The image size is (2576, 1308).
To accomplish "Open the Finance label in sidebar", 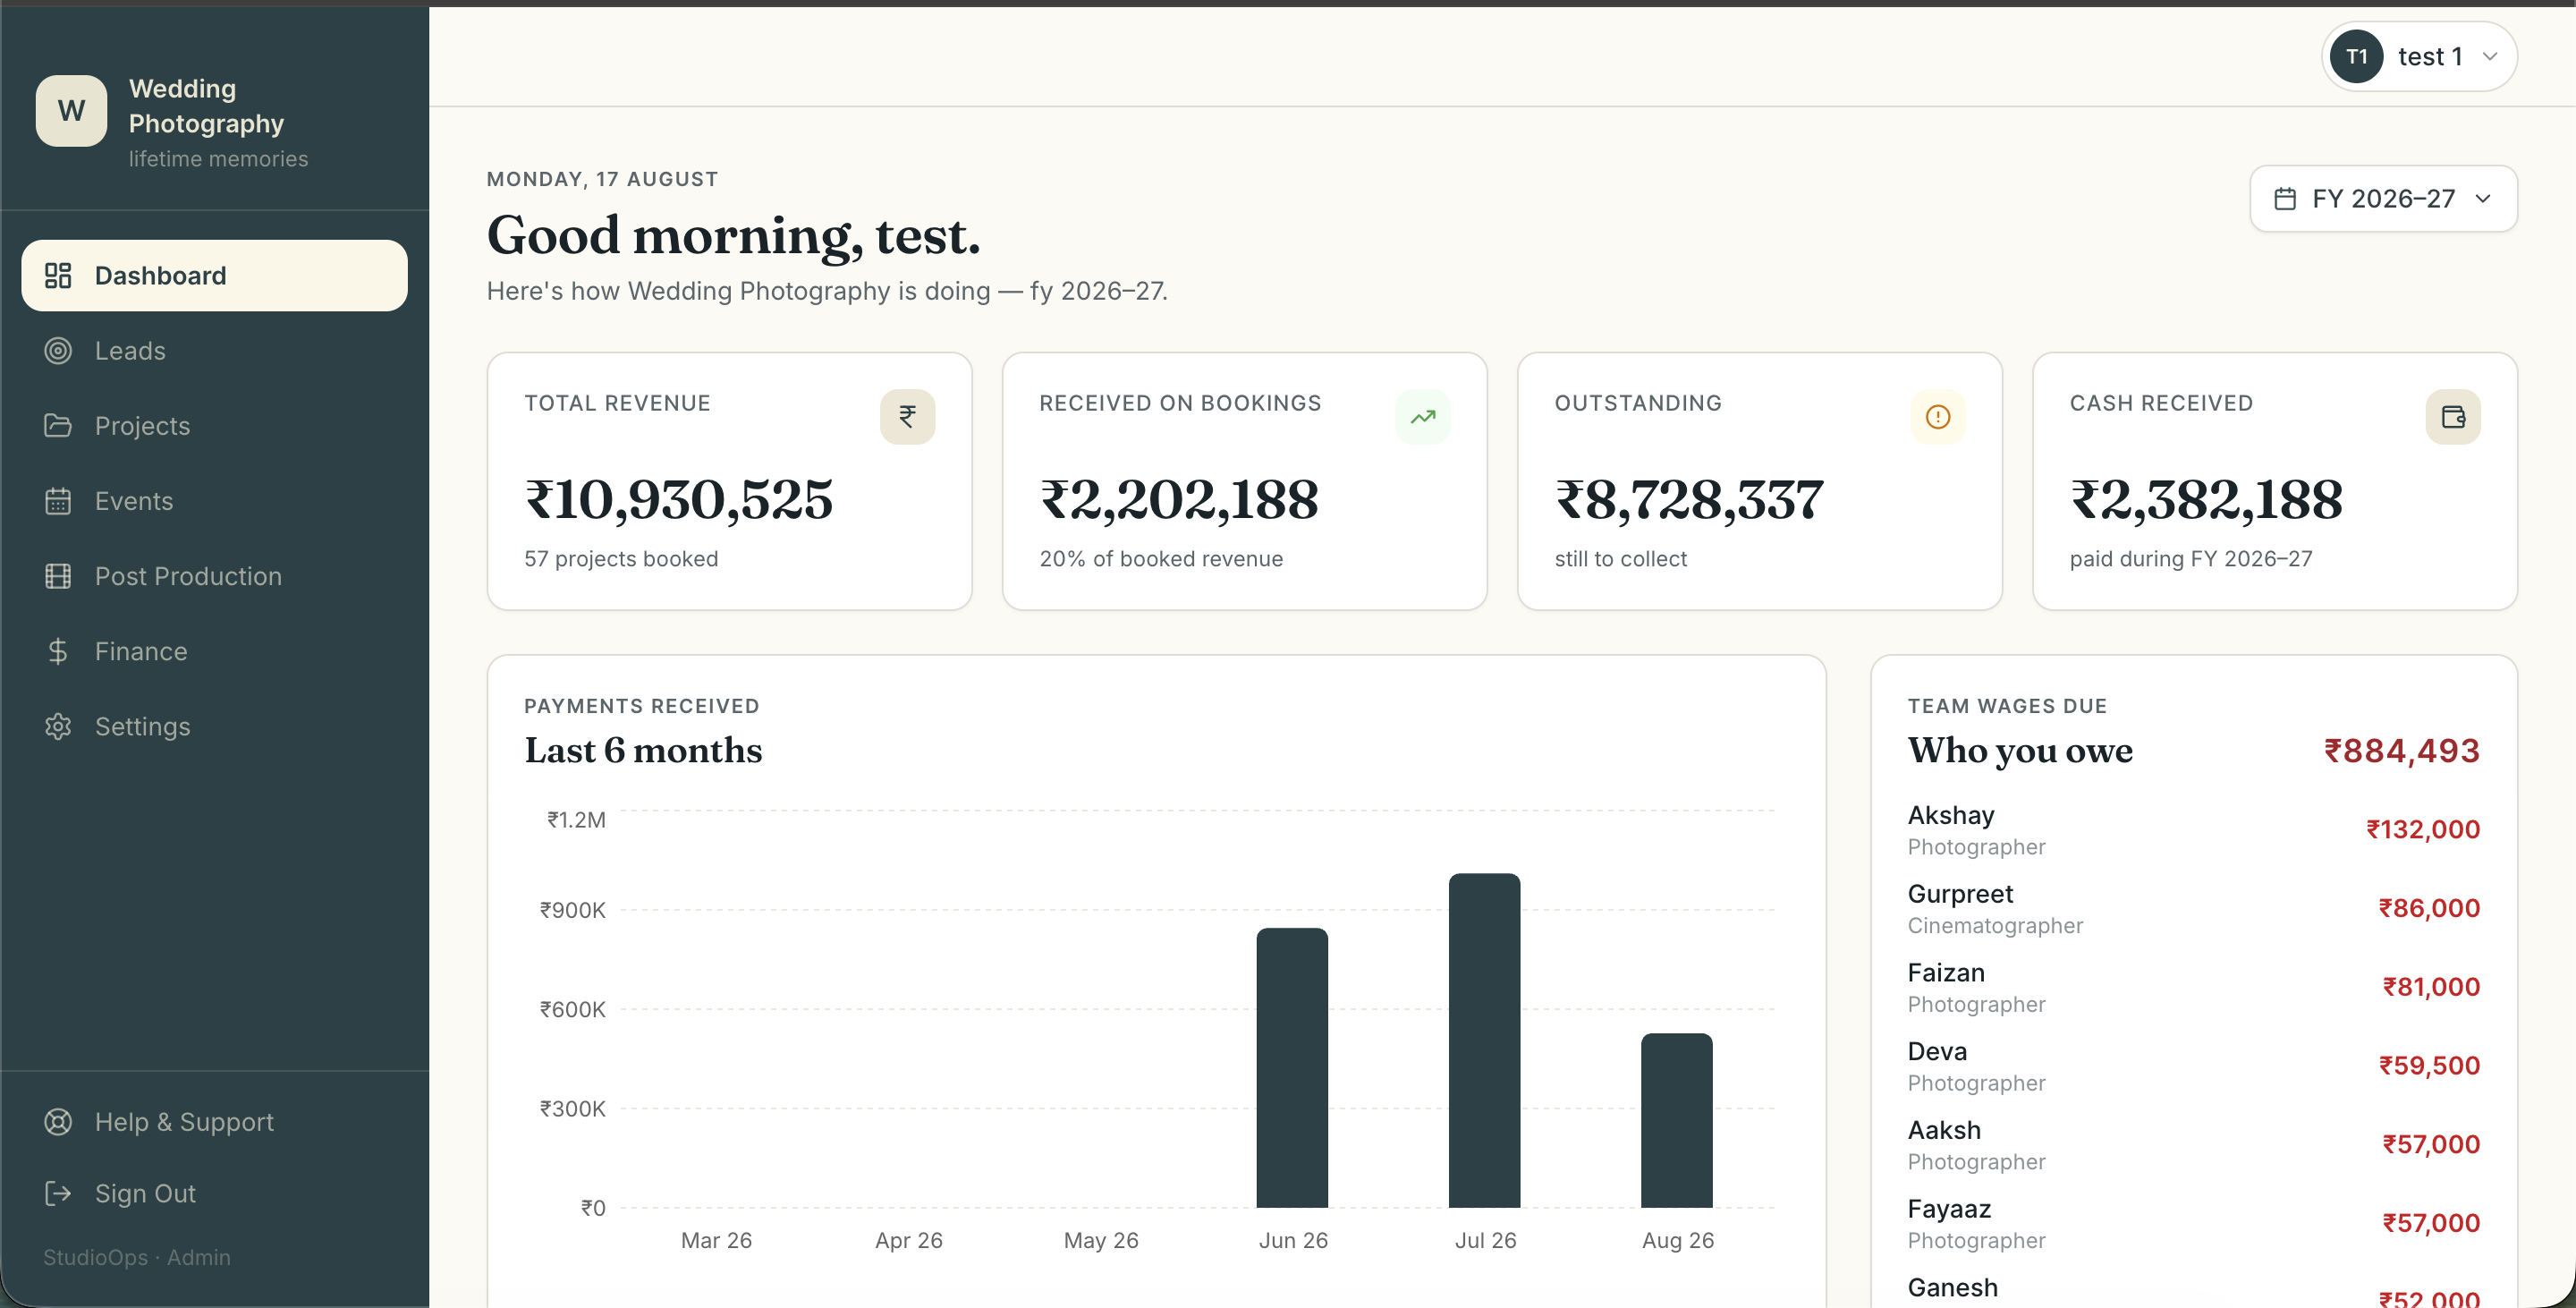I will [x=141, y=651].
